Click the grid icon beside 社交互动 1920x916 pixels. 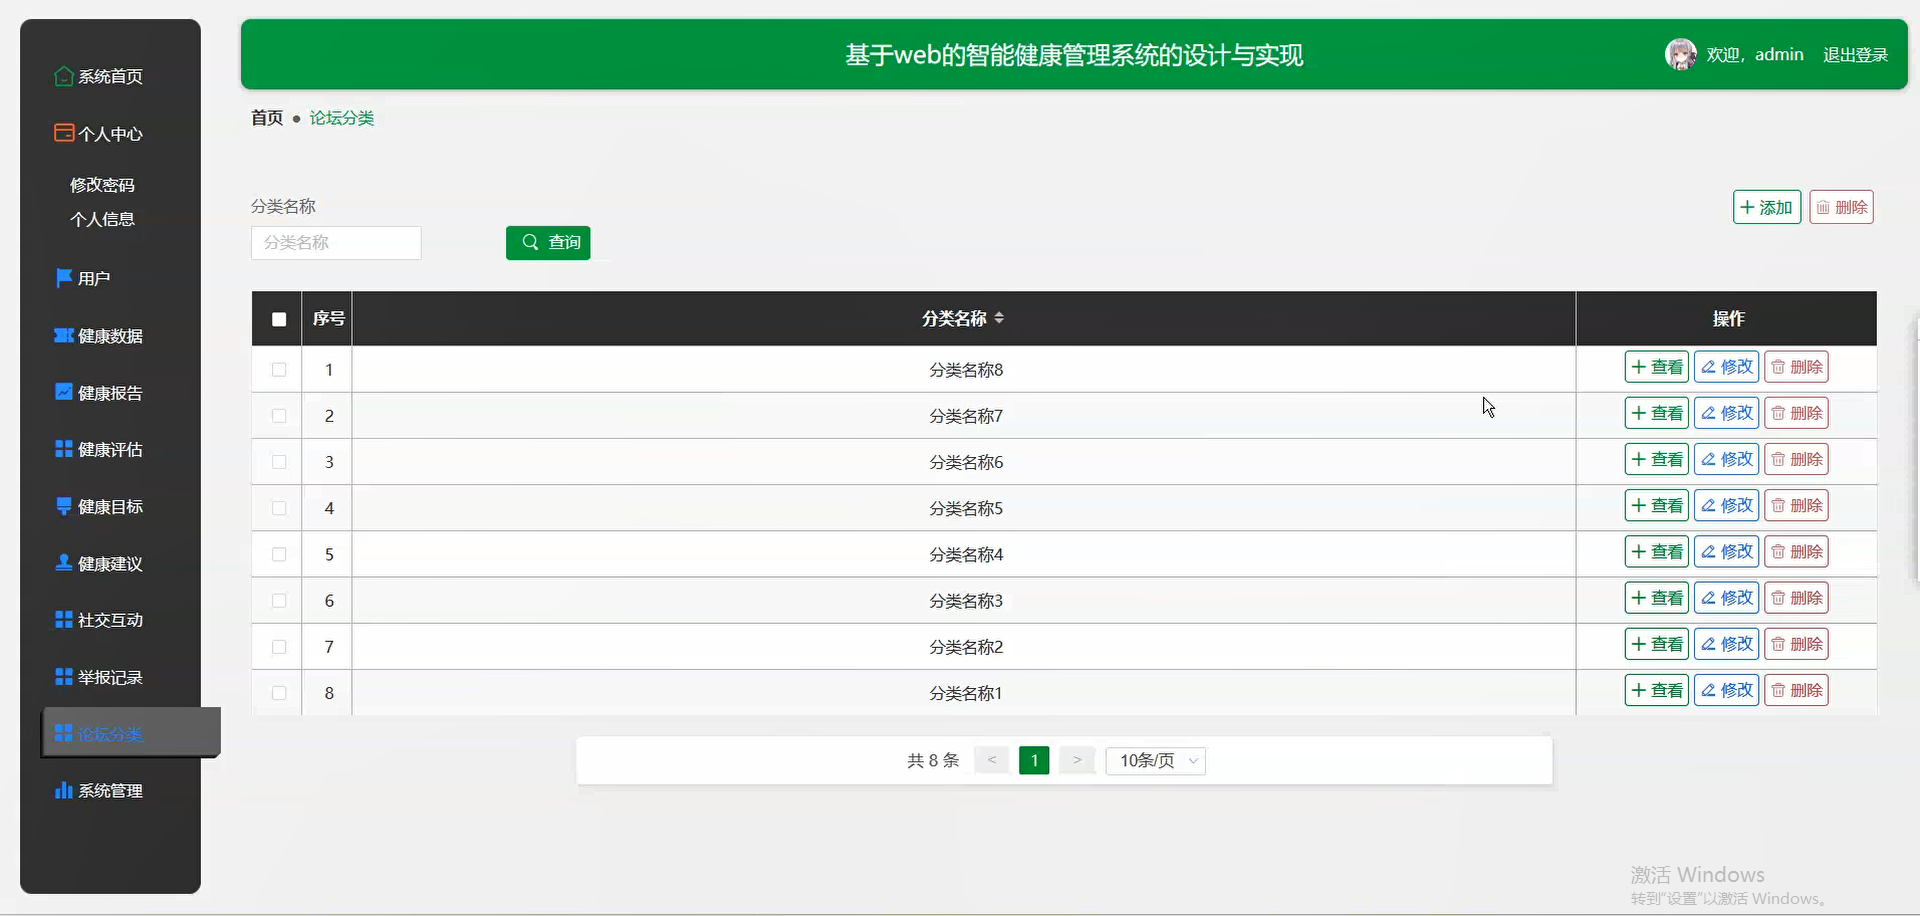(64, 620)
